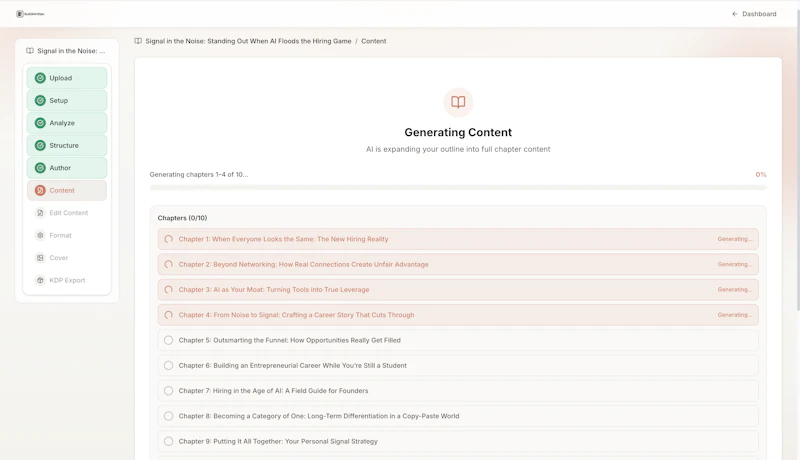The height and width of the screenshot is (460, 800).
Task: Click Generating... status on Chapter 4
Action: [735, 315]
